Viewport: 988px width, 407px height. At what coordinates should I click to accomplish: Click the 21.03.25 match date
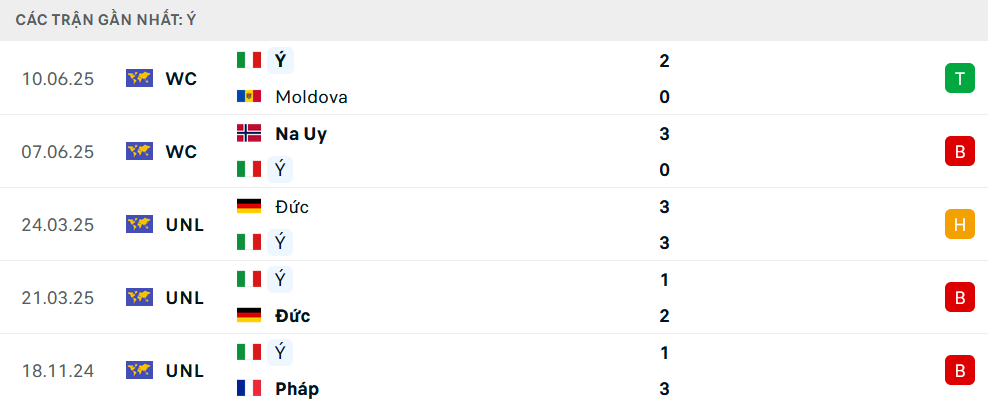pos(58,297)
